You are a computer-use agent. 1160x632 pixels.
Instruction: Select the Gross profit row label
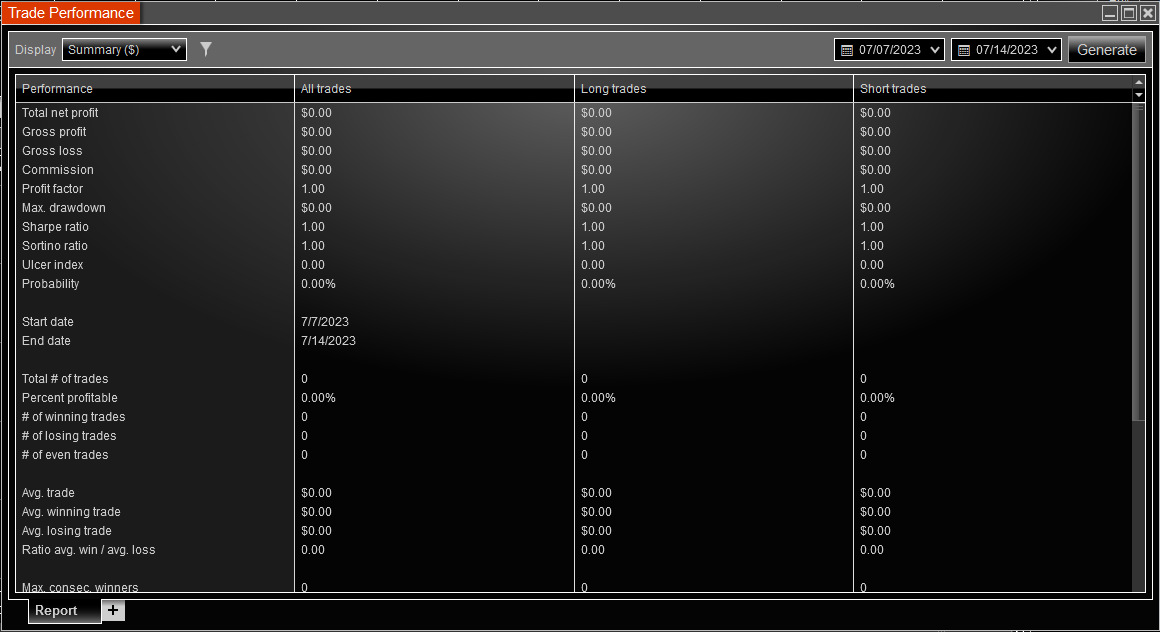[54, 132]
